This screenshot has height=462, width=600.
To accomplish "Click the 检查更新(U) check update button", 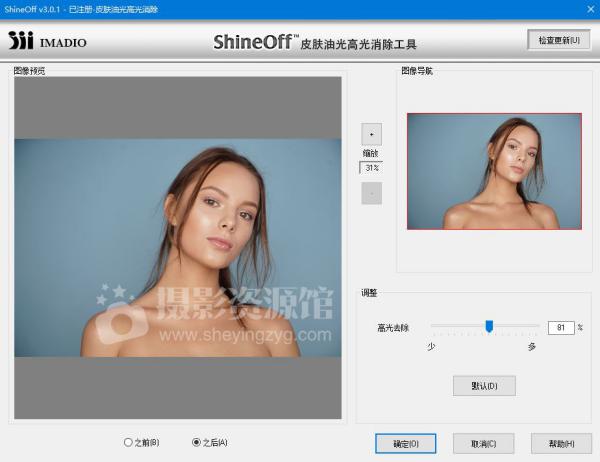I will (558, 40).
